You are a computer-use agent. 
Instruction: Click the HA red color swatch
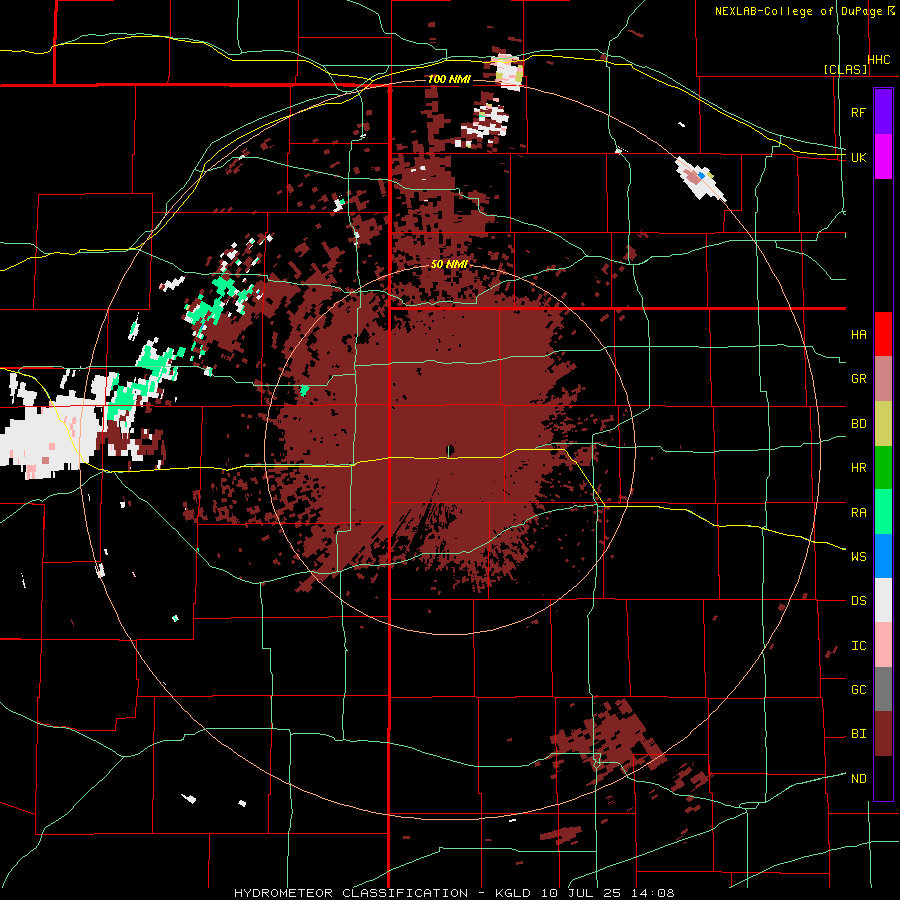[x=883, y=334]
